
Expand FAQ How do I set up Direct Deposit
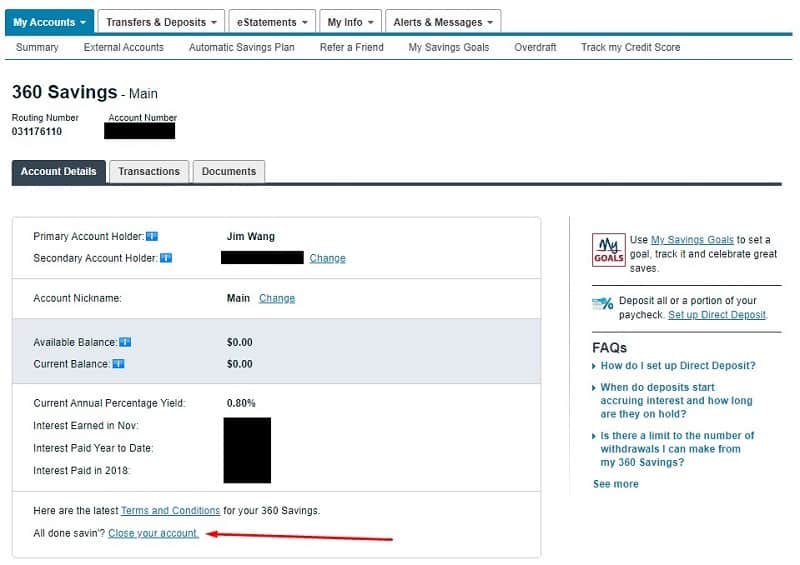pos(677,366)
